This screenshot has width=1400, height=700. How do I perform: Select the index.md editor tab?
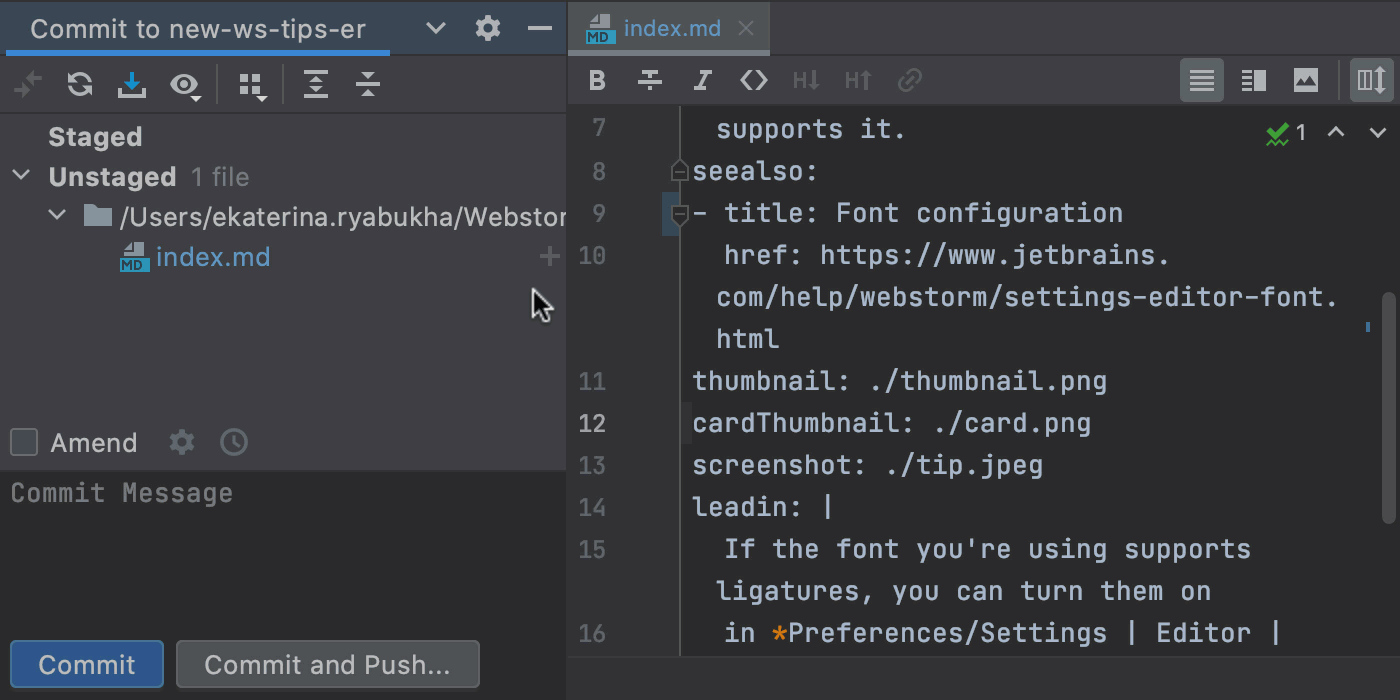click(x=668, y=29)
